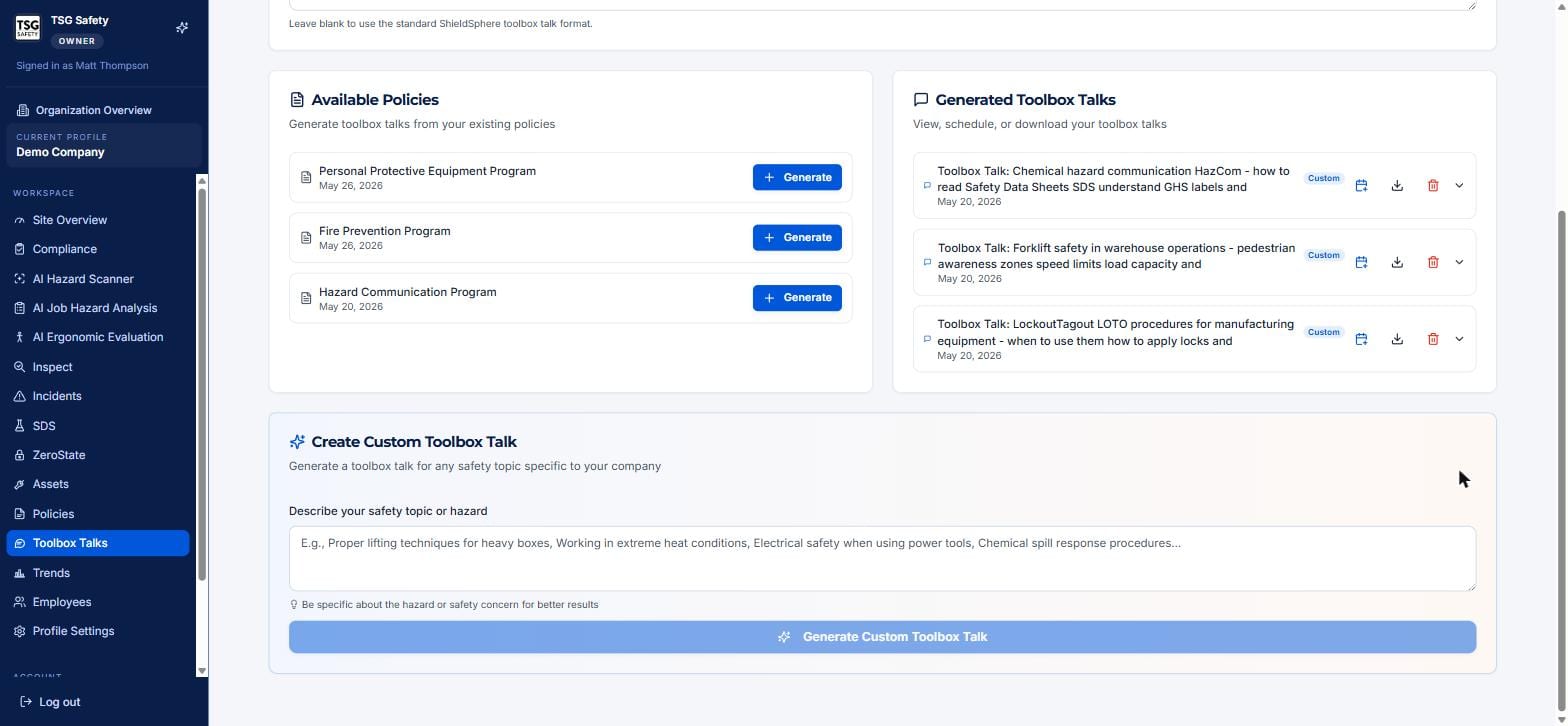Click the sparkle icon beside TSG Safety
This screenshot has height=726, width=1568.
pyautogui.click(x=182, y=28)
